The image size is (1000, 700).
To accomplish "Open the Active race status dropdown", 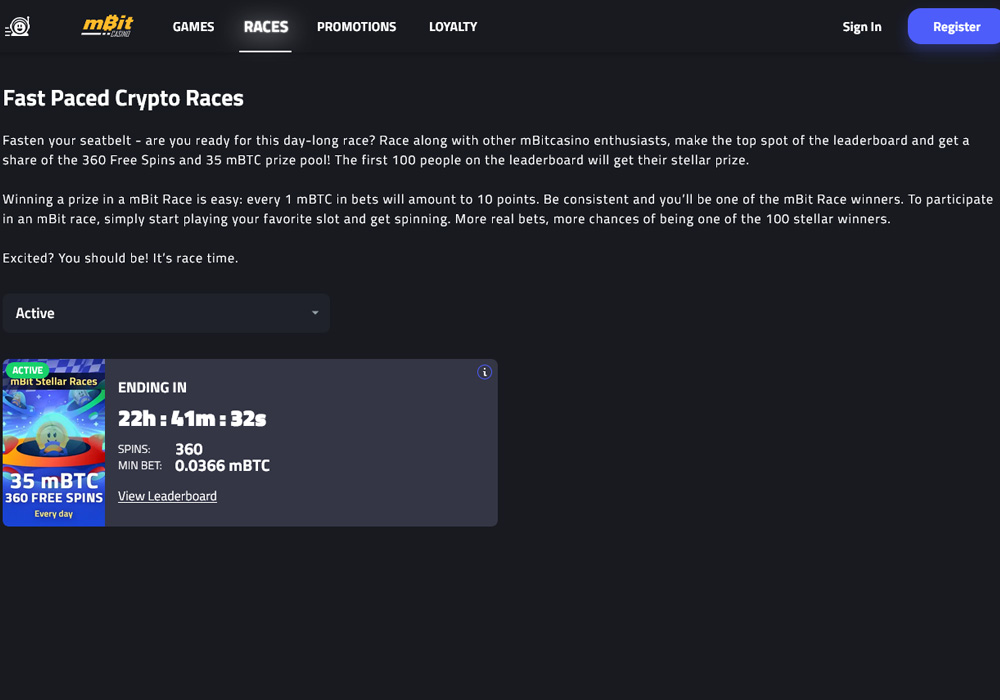I will (x=165, y=313).
